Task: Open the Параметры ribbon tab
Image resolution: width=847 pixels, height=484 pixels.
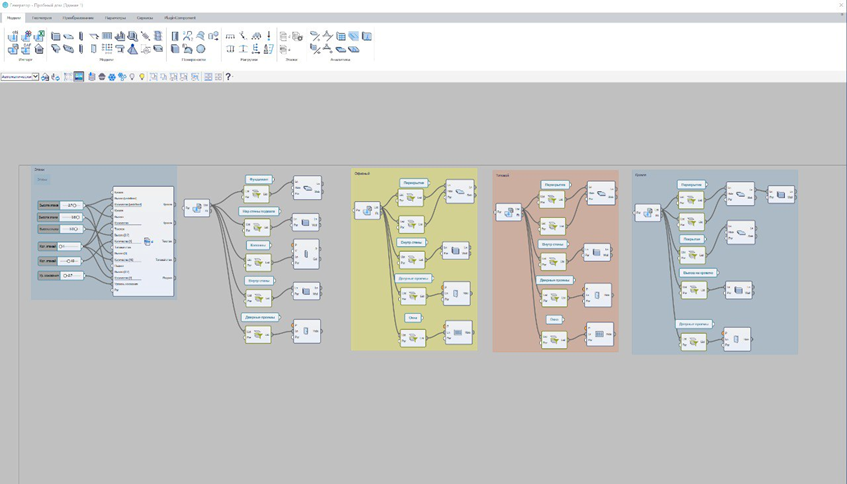Action: click(x=115, y=18)
